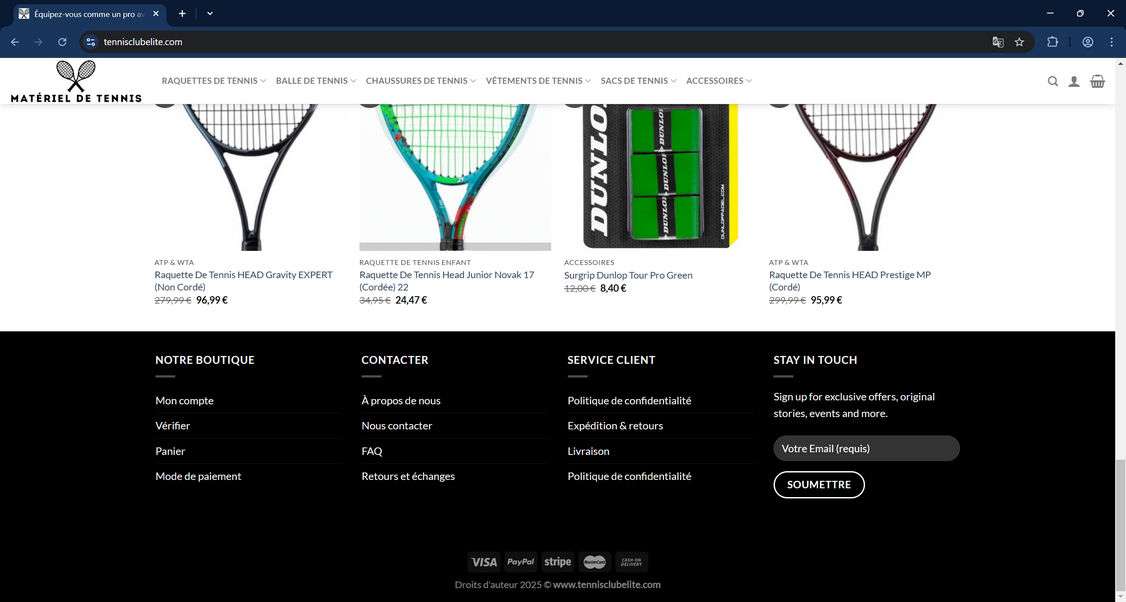Click the Cash on Delivery payment icon
Screen dimensions: 1126x602
tap(631, 562)
